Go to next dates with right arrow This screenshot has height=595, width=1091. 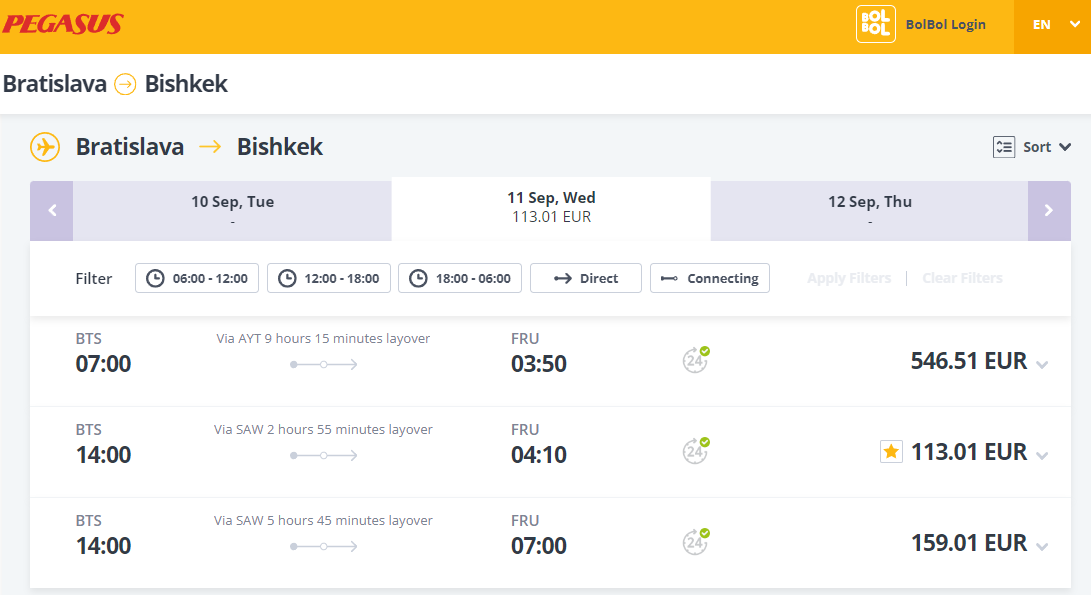tap(1049, 211)
